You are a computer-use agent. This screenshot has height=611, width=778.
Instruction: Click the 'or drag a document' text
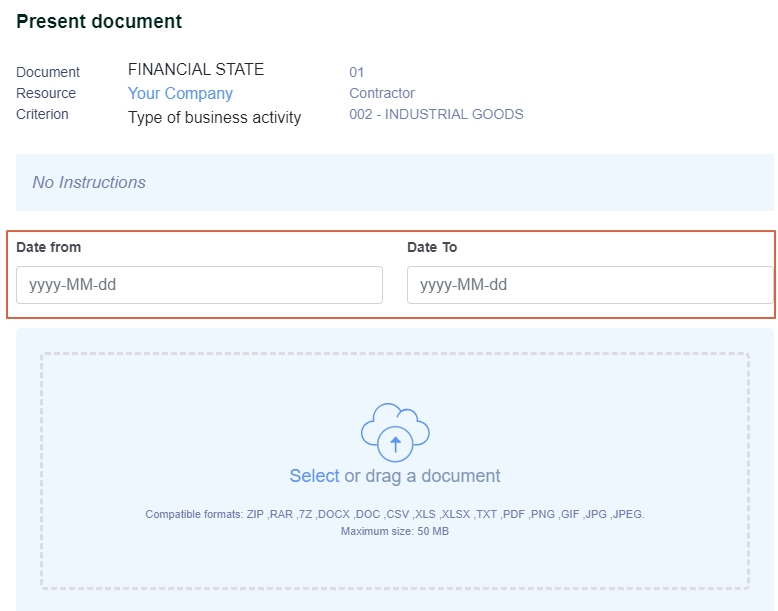(x=422, y=475)
